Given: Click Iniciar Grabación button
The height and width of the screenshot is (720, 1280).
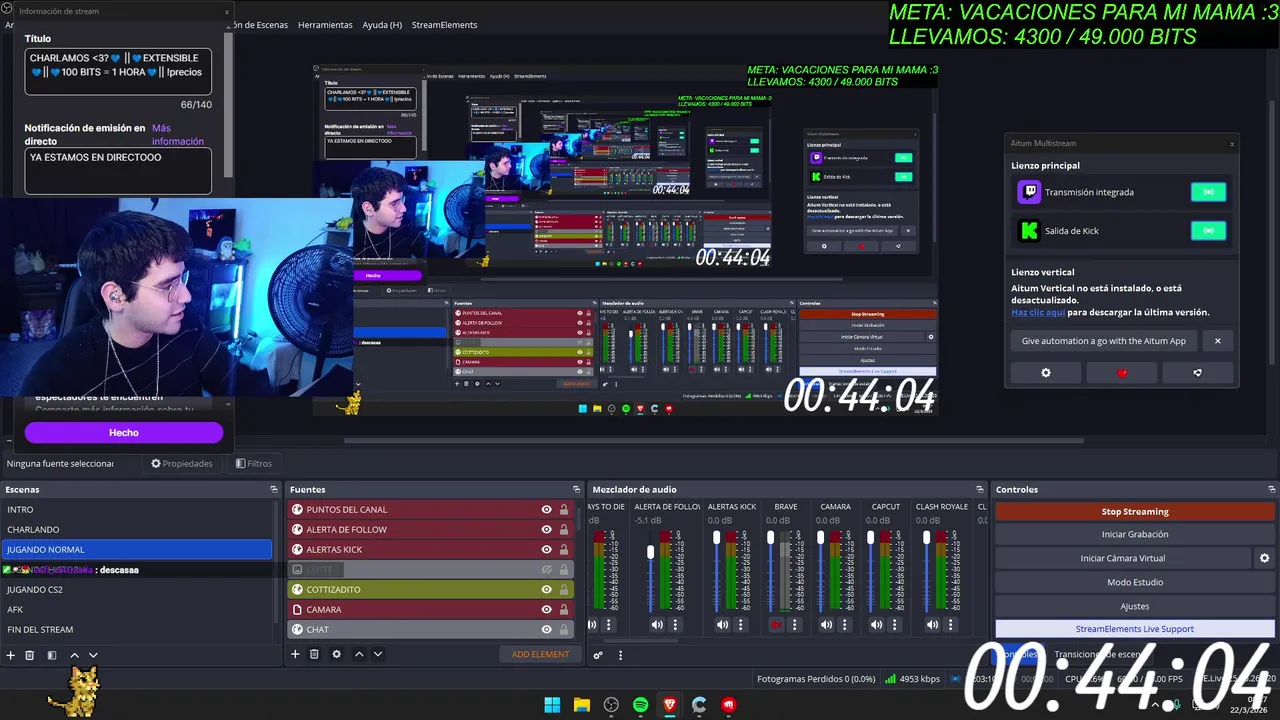Looking at the screenshot, I should [x=1135, y=535].
